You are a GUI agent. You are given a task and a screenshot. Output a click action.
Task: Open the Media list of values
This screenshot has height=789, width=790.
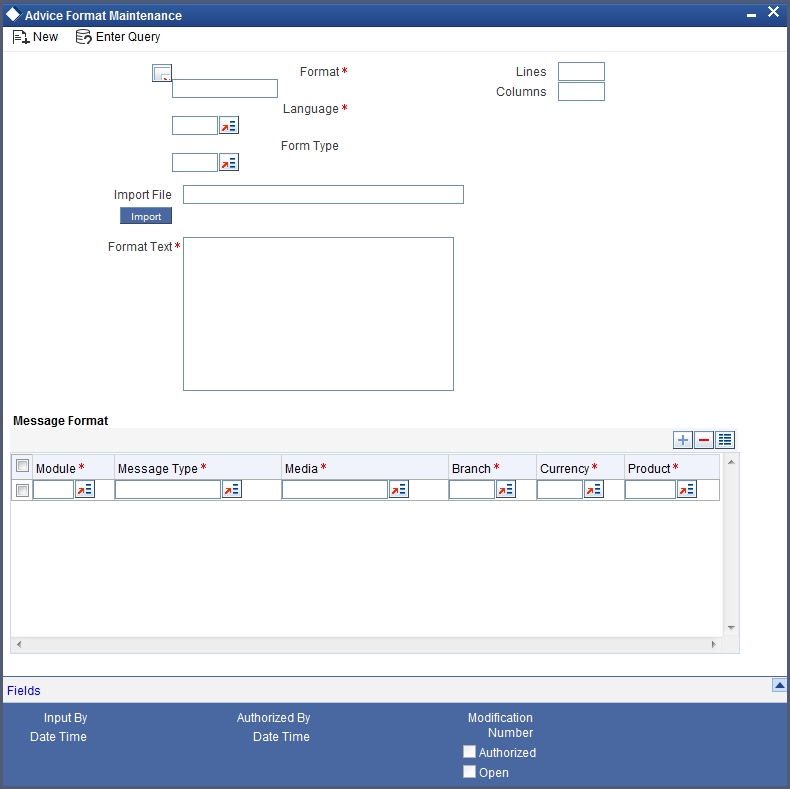[x=399, y=489]
